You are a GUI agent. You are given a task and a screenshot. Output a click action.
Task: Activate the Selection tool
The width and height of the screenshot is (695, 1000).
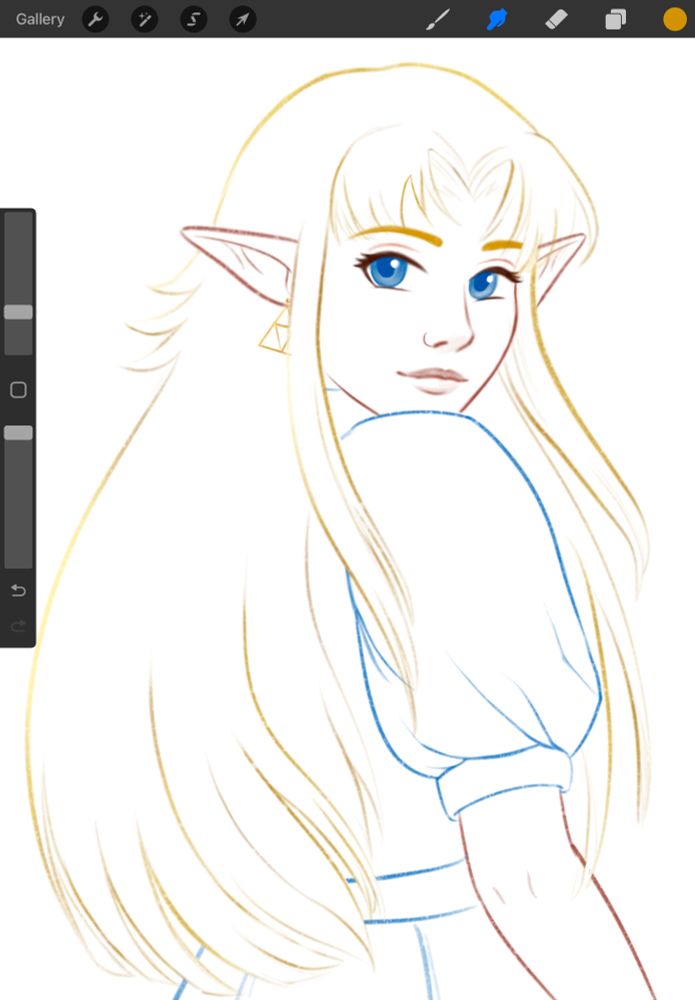(x=194, y=19)
